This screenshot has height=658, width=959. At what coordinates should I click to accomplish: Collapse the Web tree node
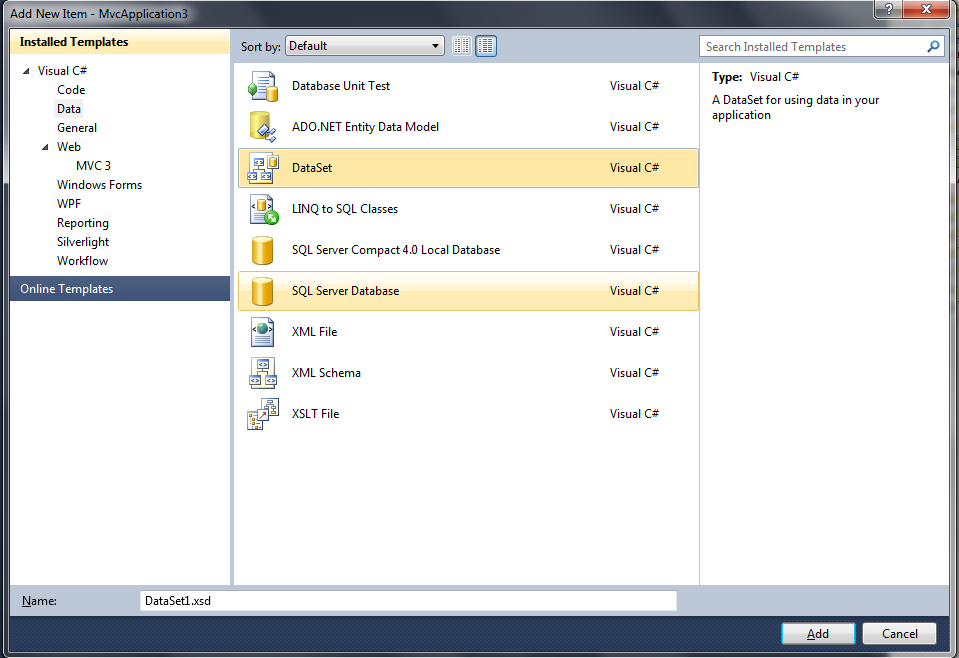pyautogui.click(x=45, y=147)
